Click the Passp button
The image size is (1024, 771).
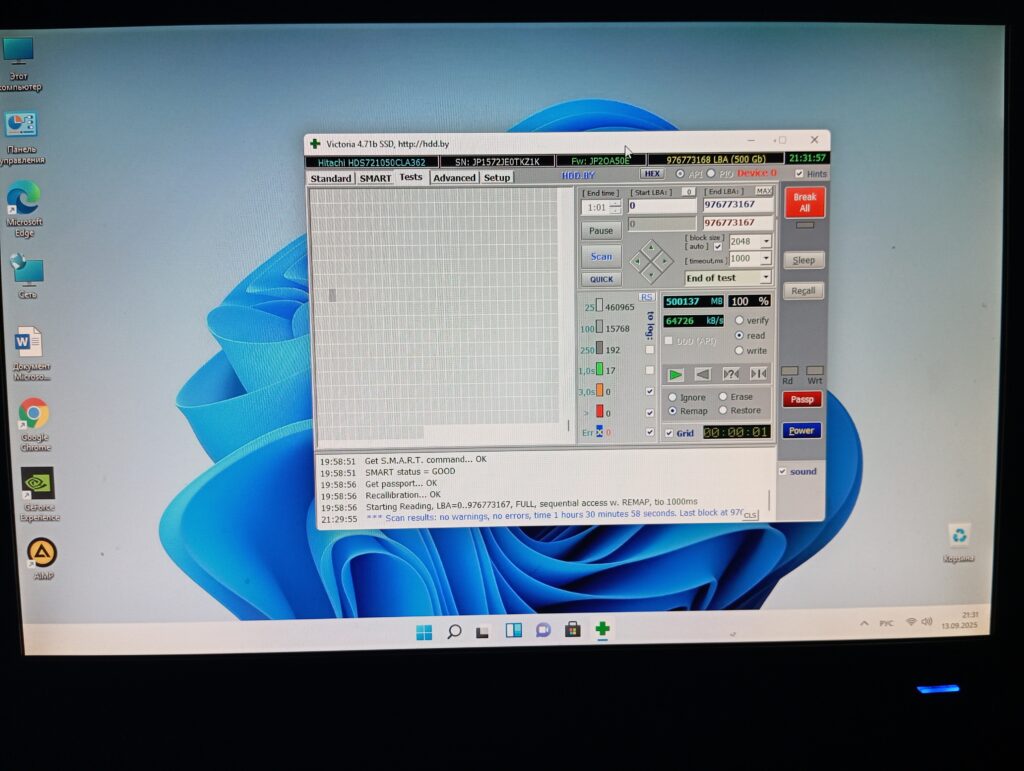tap(802, 399)
